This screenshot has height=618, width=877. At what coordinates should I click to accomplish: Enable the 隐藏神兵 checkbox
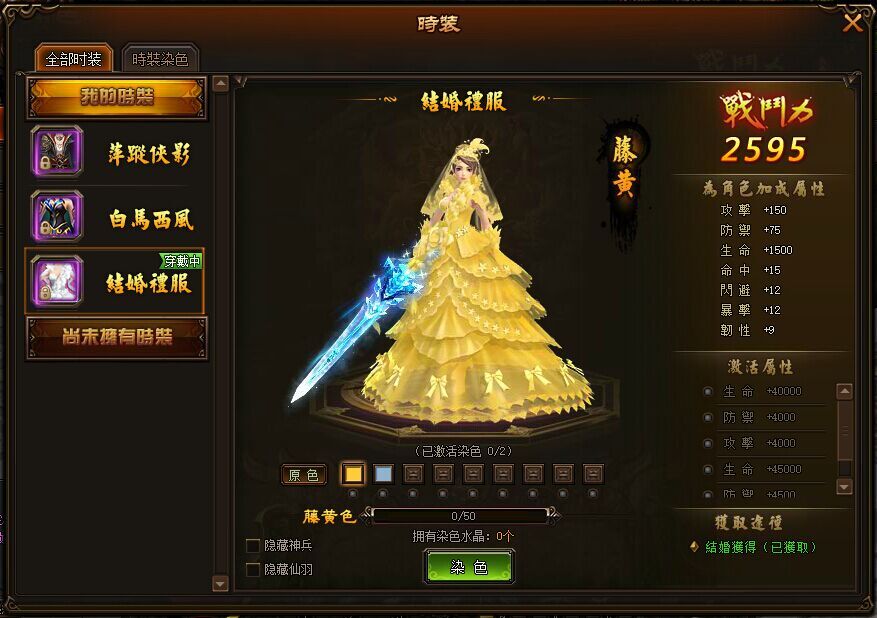tap(253, 545)
